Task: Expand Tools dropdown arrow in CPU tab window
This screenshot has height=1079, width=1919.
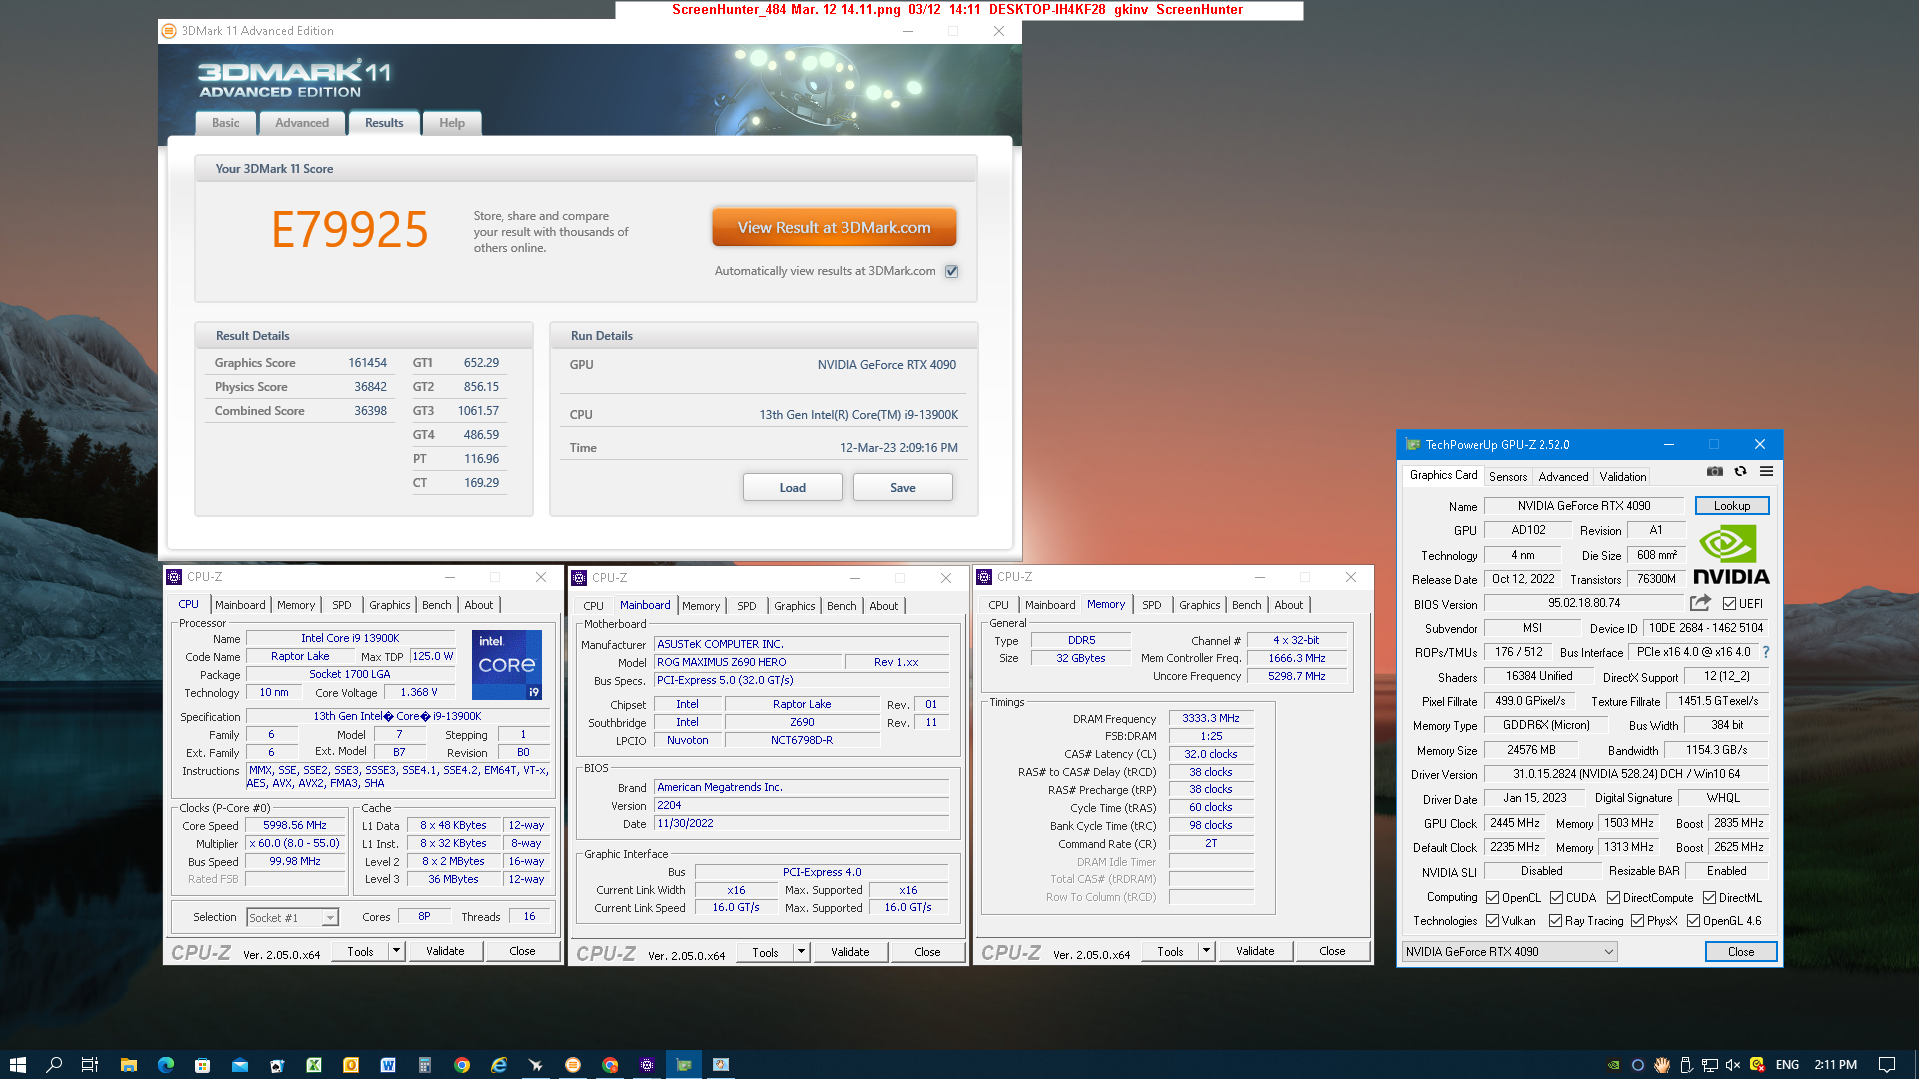Action: [396, 951]
